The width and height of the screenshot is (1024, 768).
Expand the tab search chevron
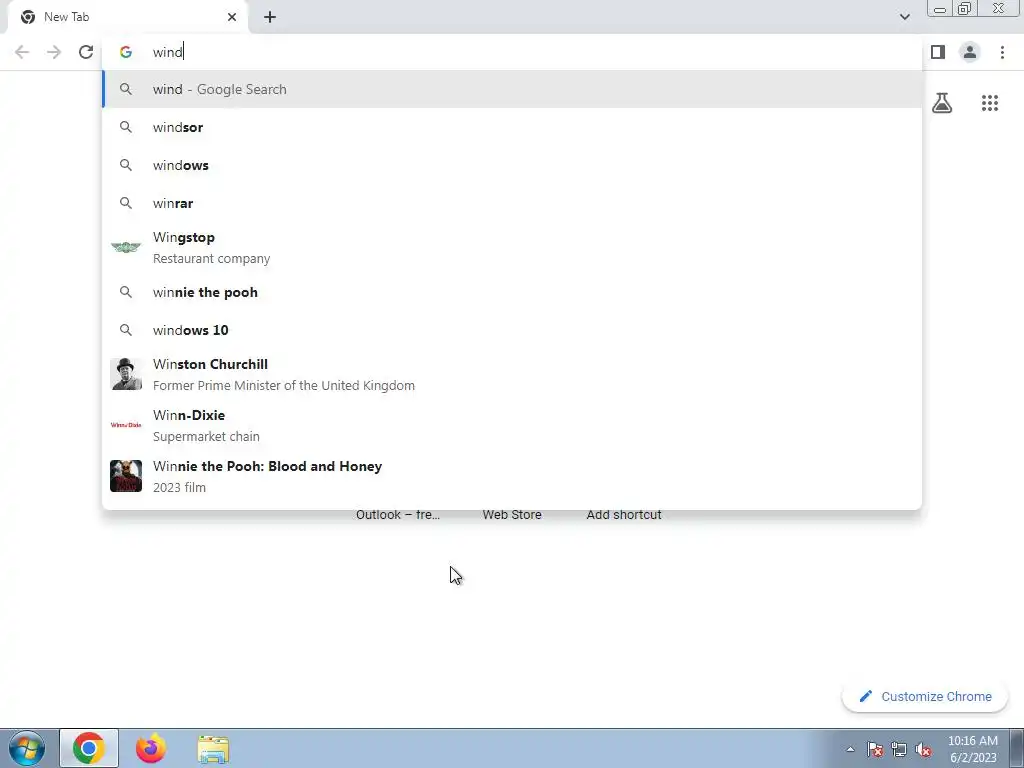pos(904,17)
